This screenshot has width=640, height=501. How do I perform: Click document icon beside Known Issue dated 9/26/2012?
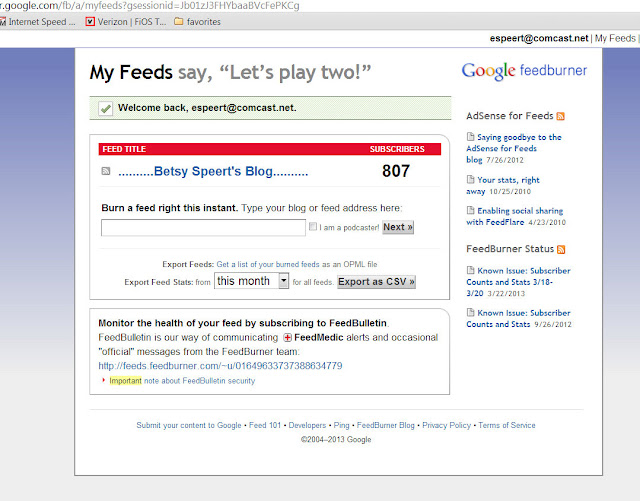tap(471, 312)
